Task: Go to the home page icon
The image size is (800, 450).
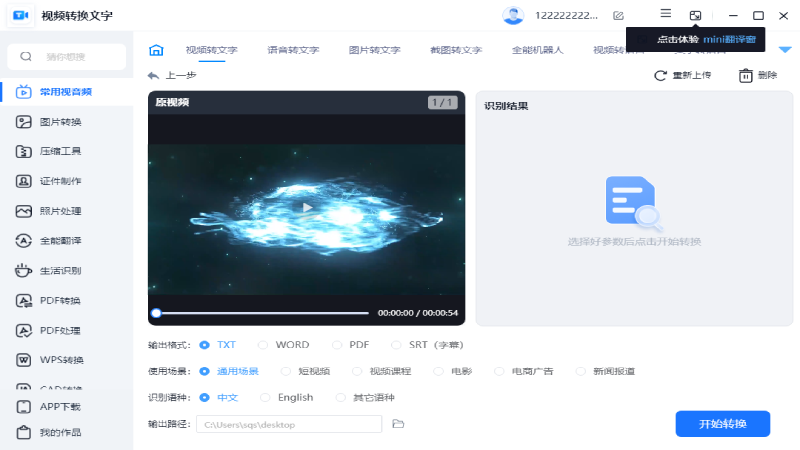Action: coord(156,50)
